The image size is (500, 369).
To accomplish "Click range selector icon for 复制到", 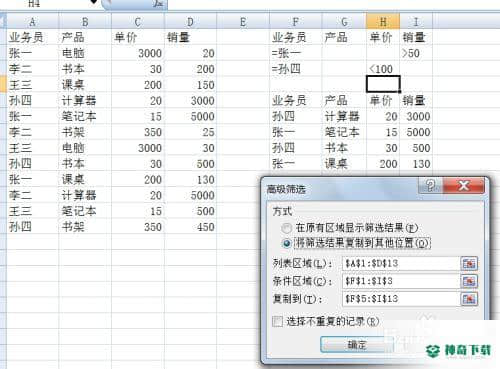I will (469, 299).
